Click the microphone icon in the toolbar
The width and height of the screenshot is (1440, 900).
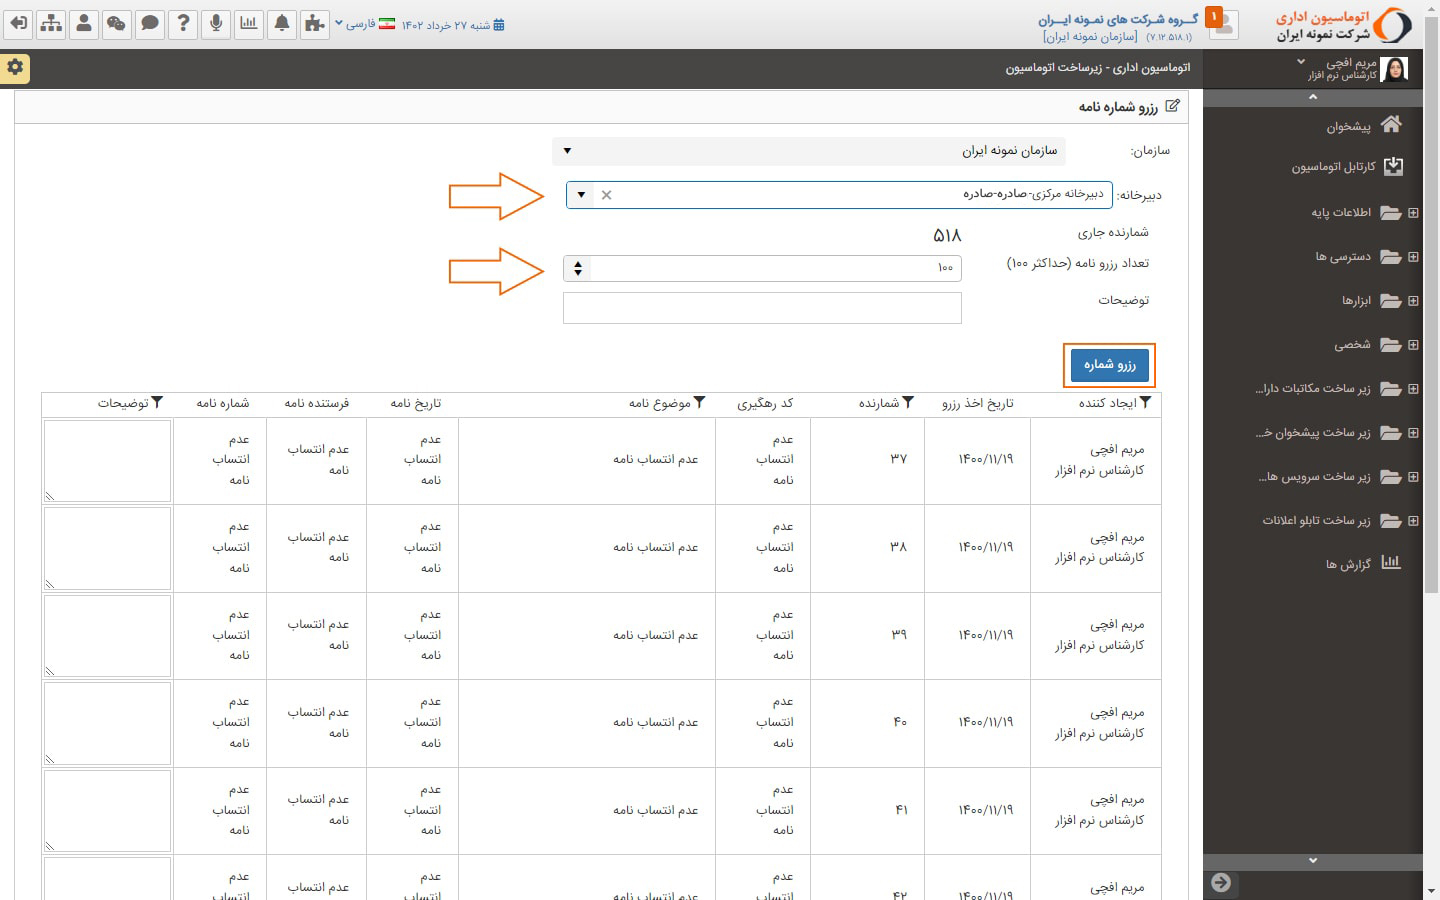click(215, 23)
